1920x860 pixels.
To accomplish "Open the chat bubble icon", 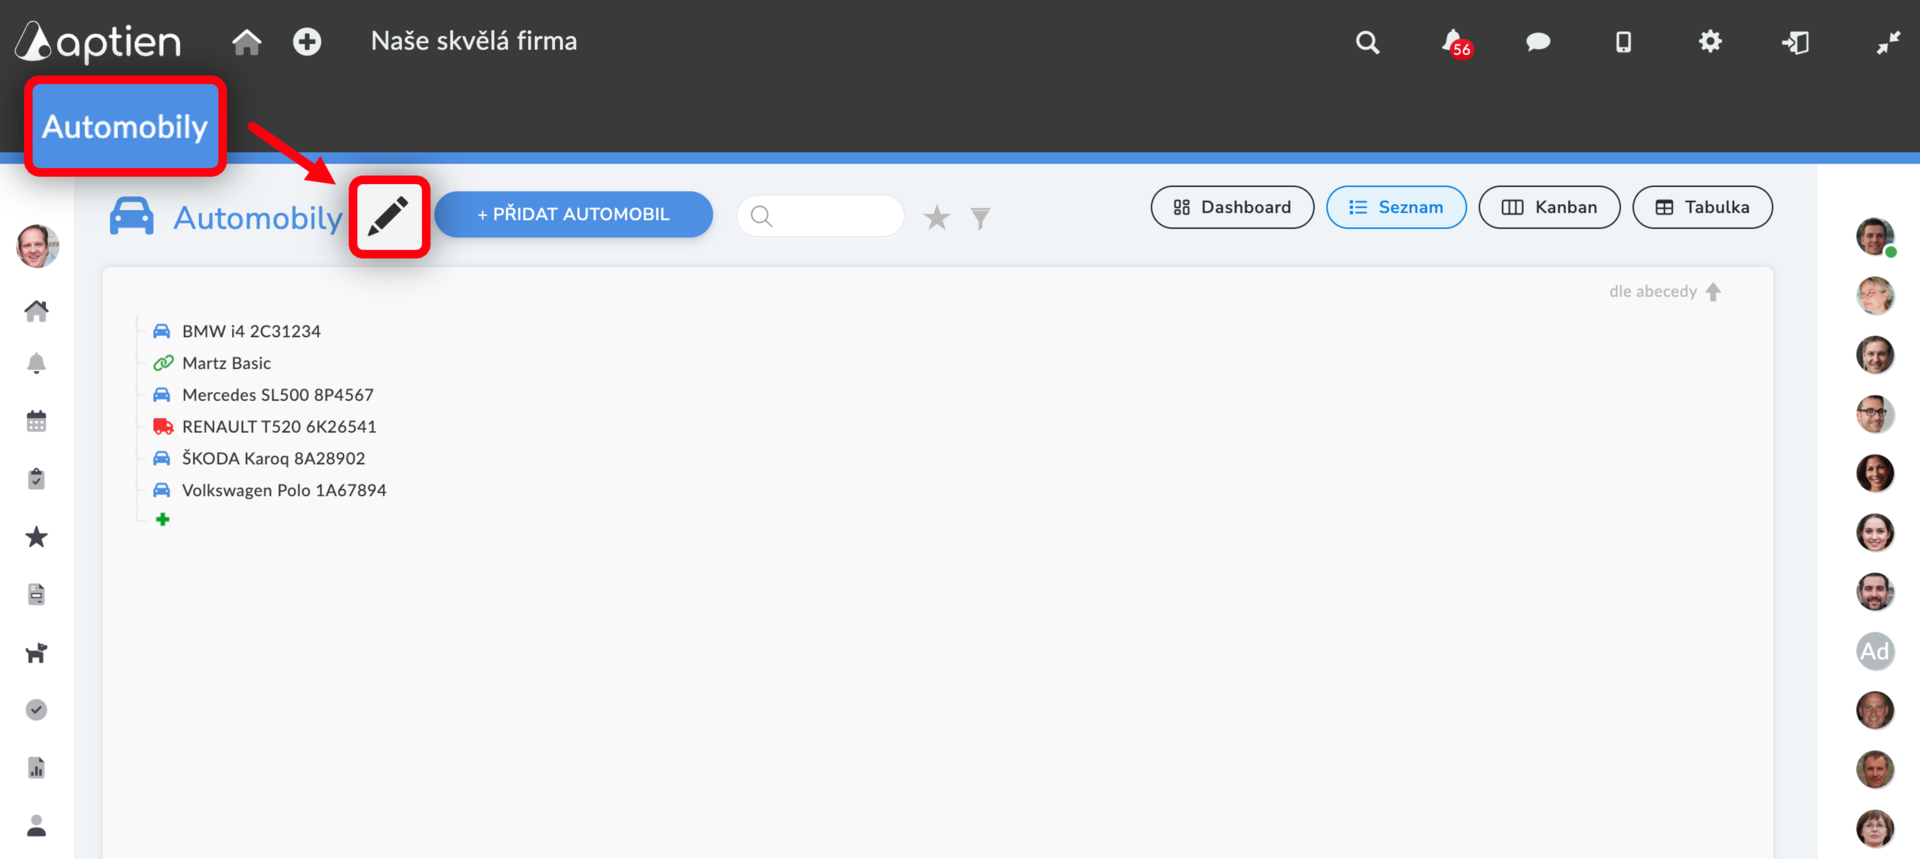I will [x=1538, y=42].
